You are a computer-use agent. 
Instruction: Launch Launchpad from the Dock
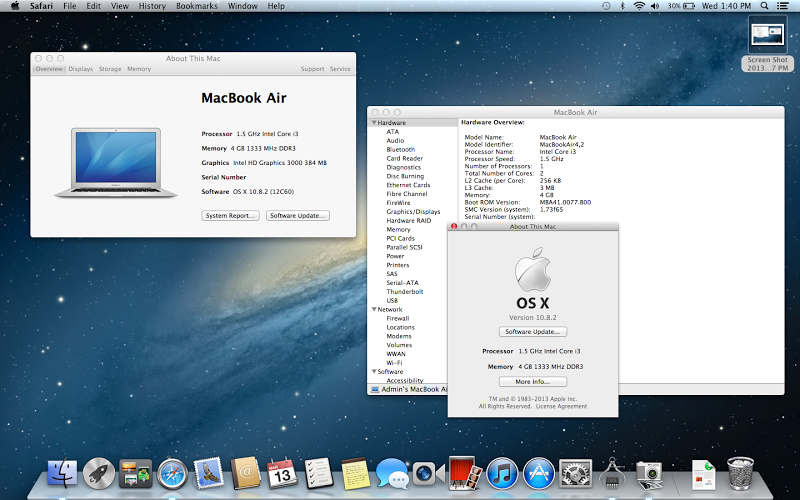tap(98, 472)
